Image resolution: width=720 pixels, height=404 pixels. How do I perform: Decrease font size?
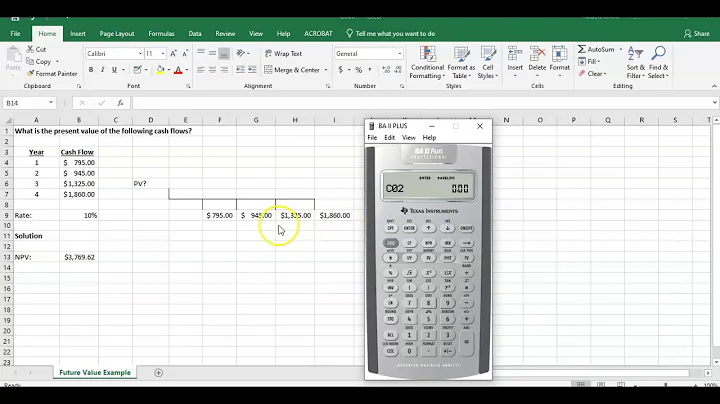click(185, 54)
